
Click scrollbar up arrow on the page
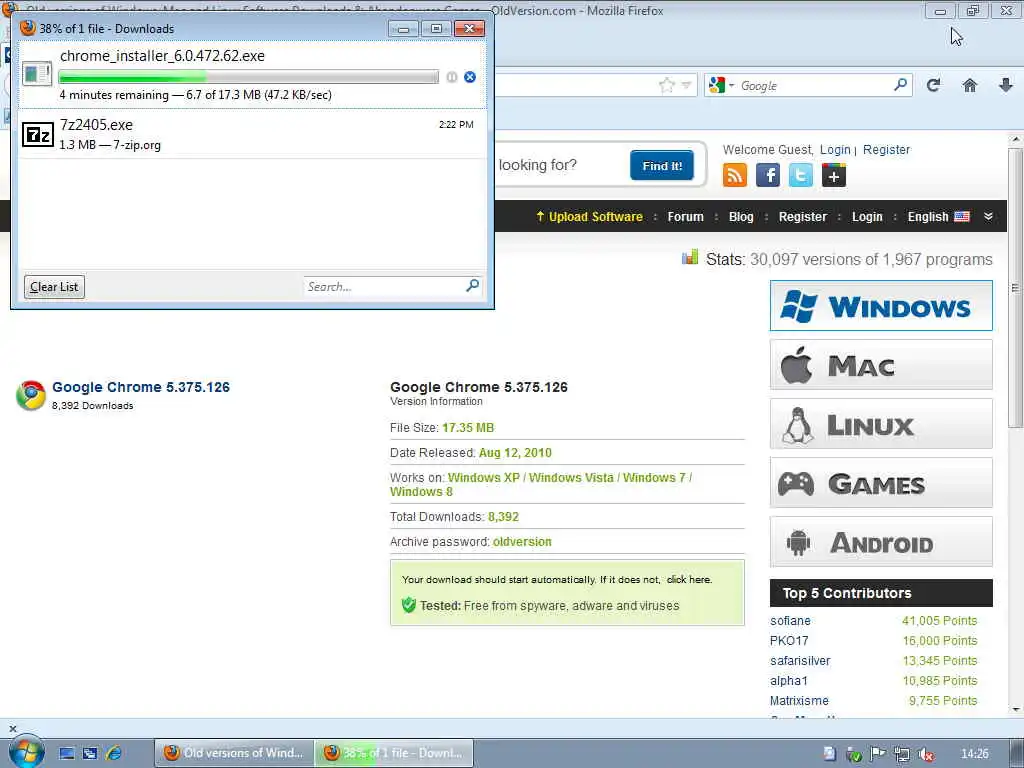point(1015,140)
